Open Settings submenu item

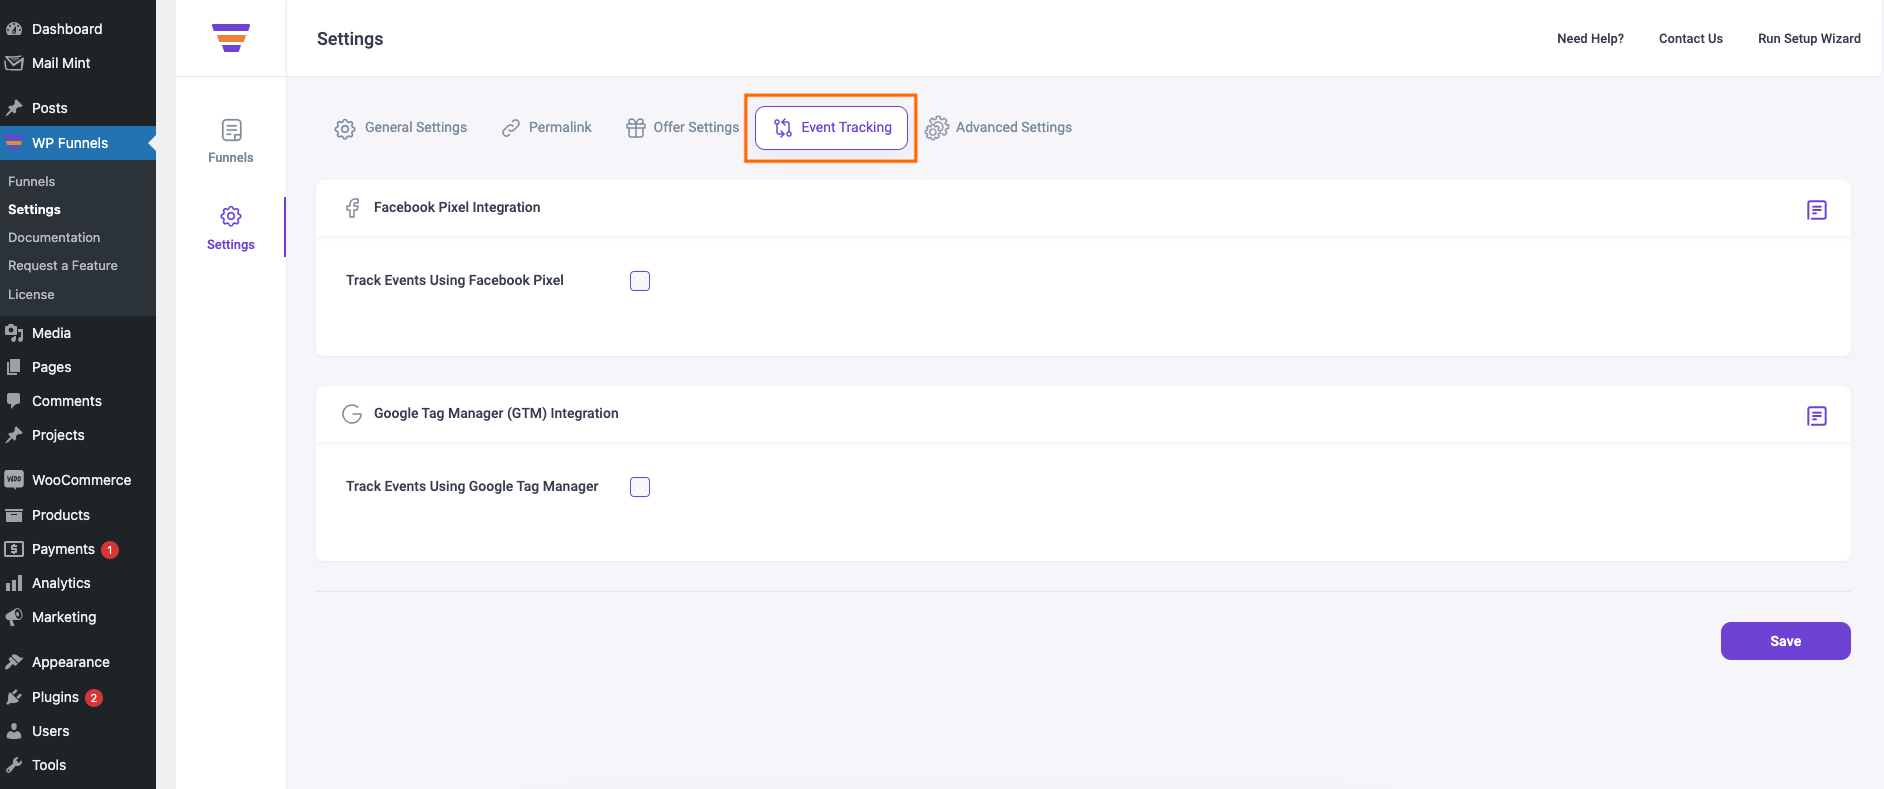point(35,209)
